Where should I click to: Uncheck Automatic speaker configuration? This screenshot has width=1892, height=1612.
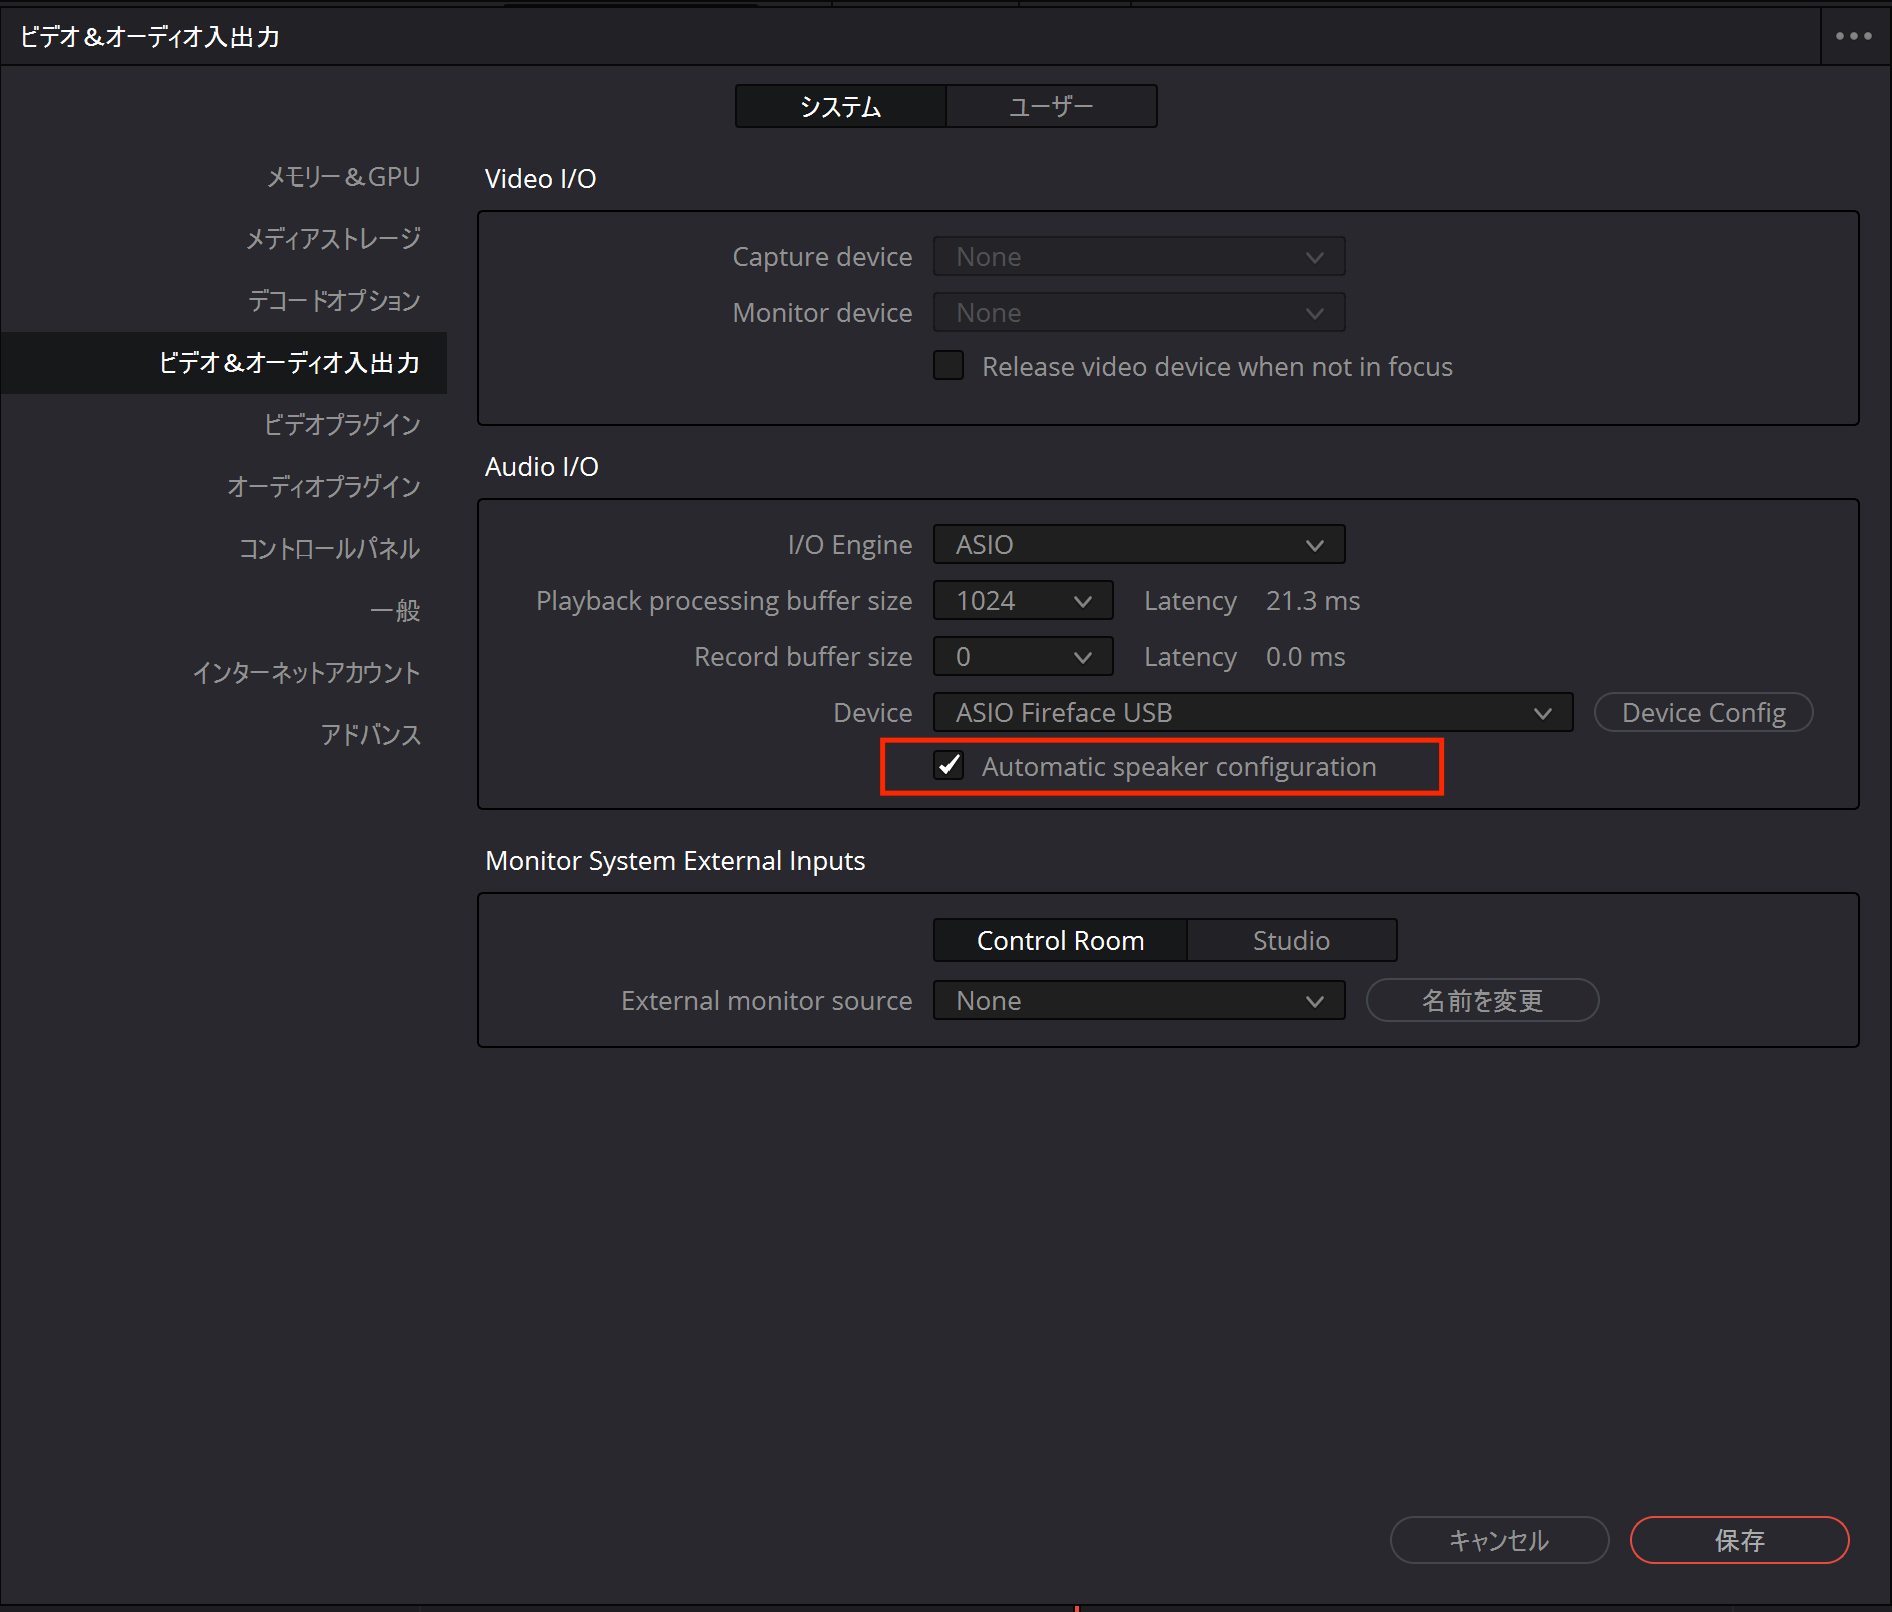tap(948, 766)
